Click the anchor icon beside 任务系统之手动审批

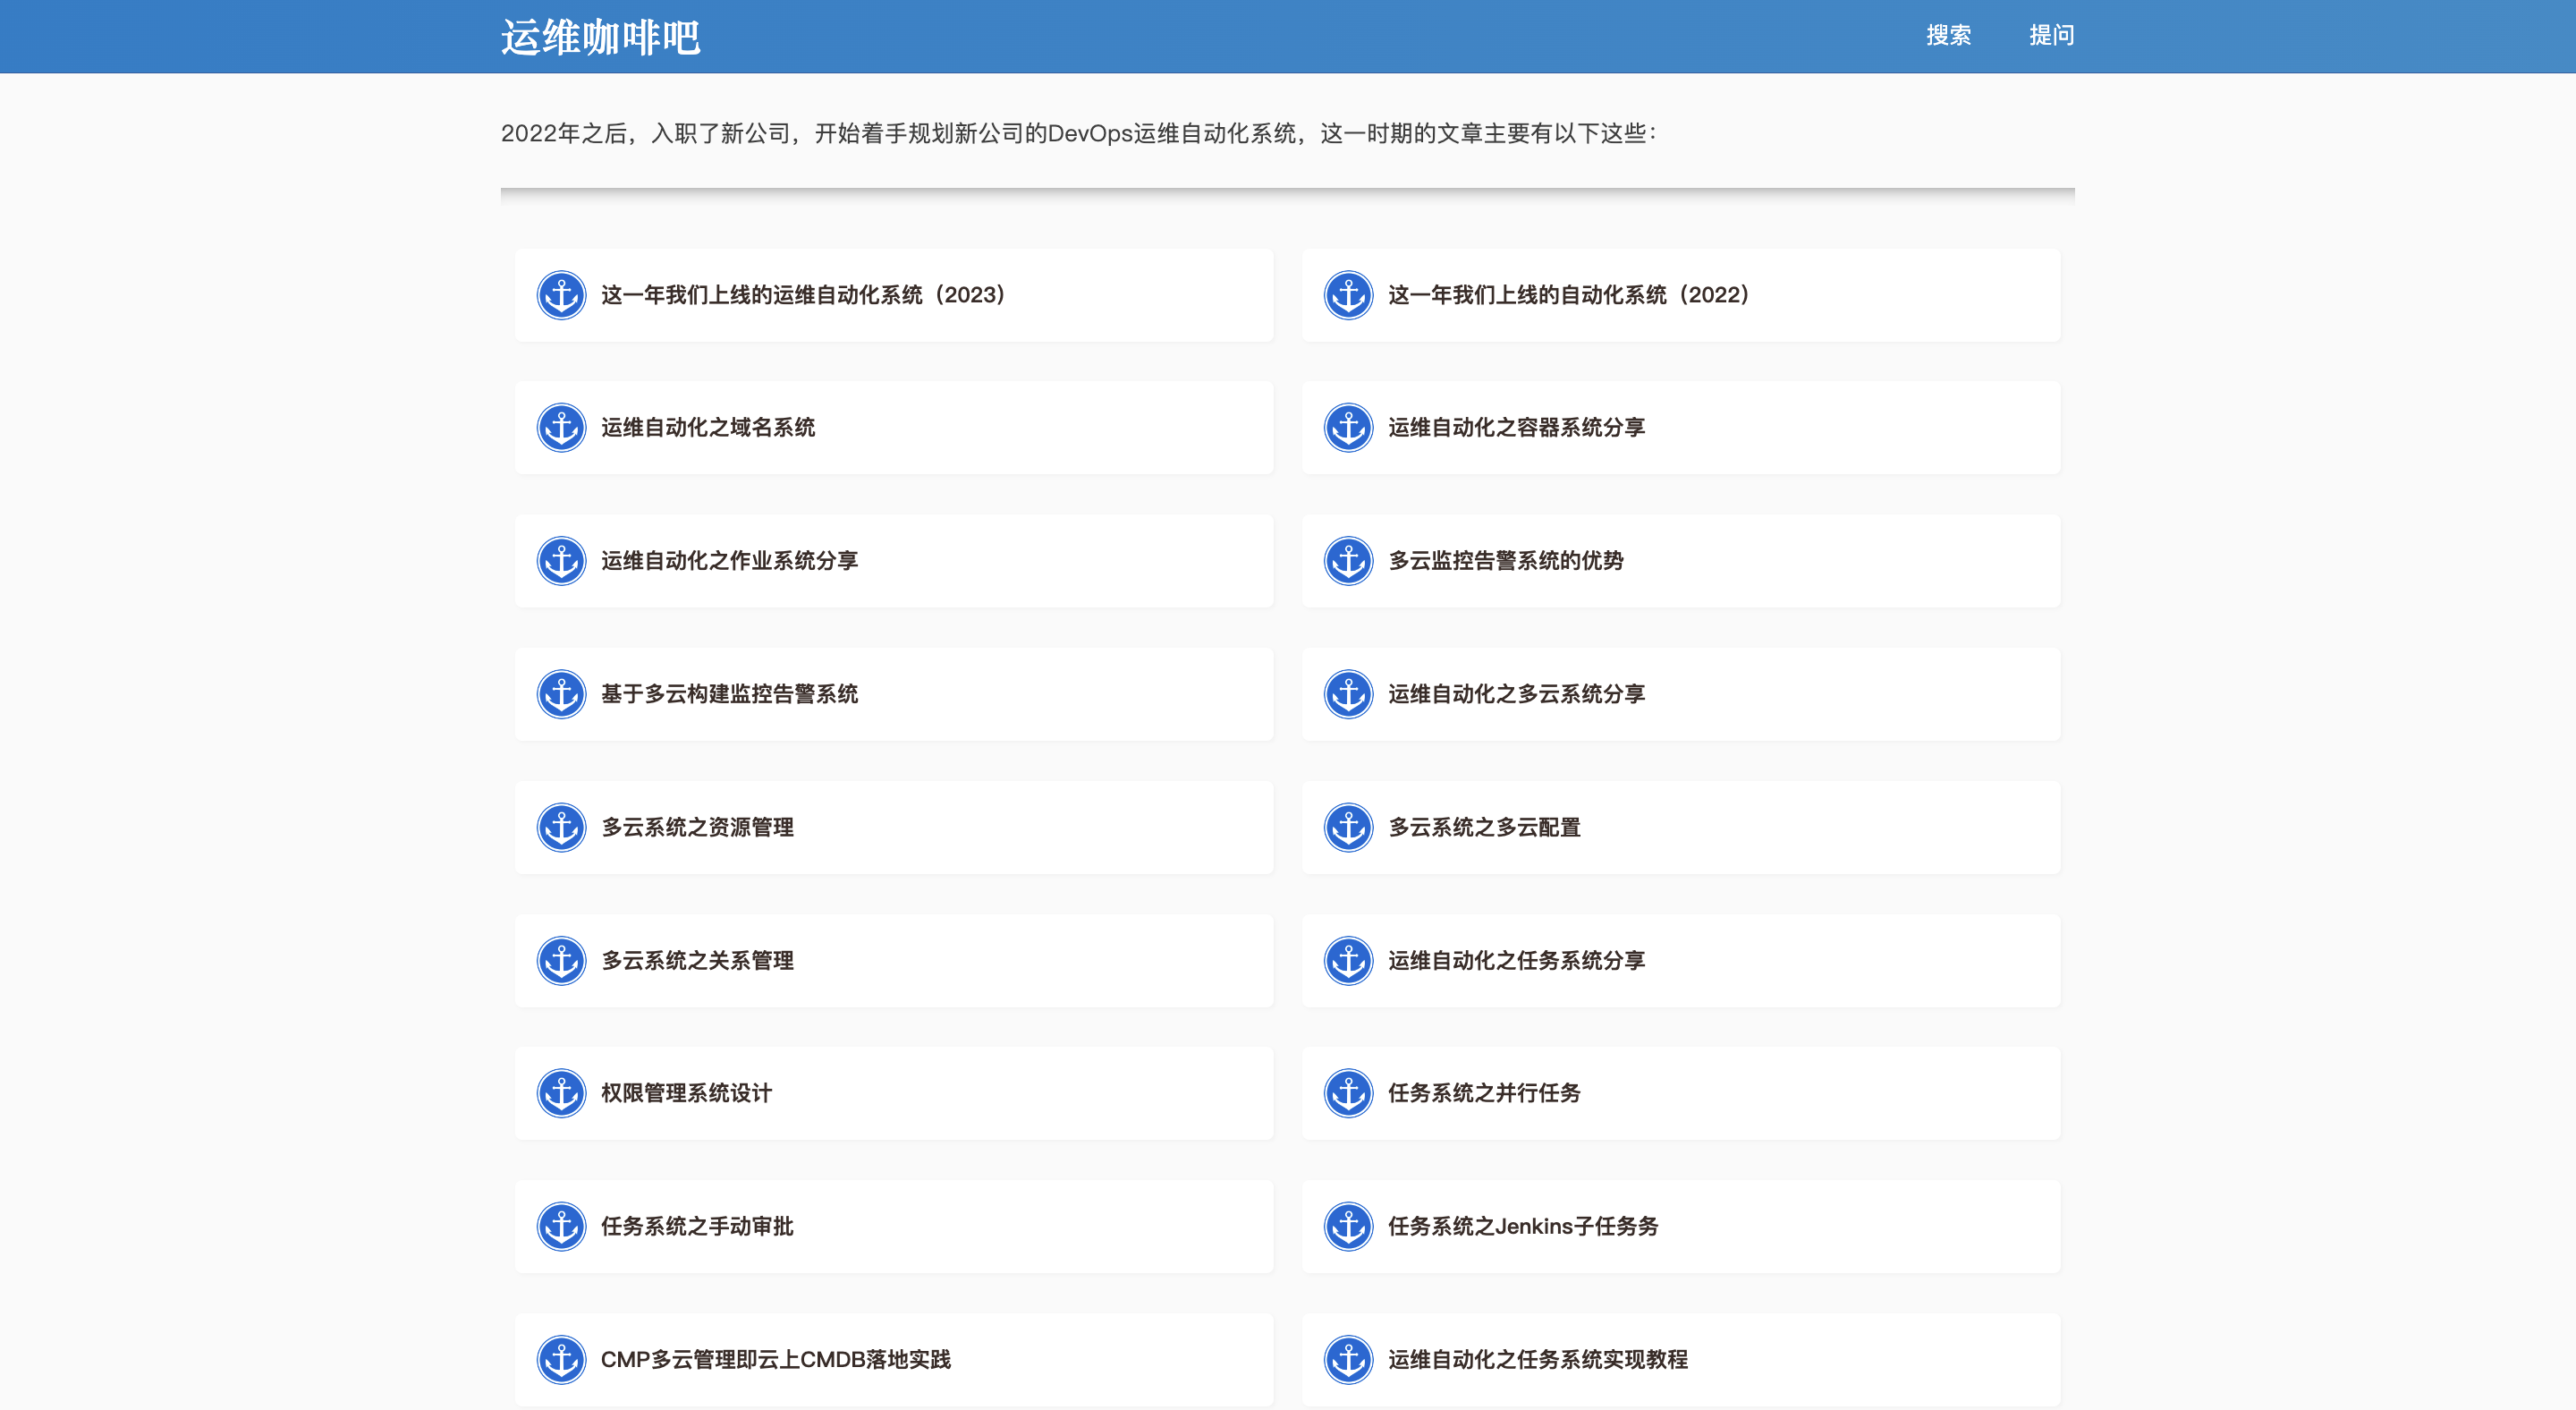561,1226
